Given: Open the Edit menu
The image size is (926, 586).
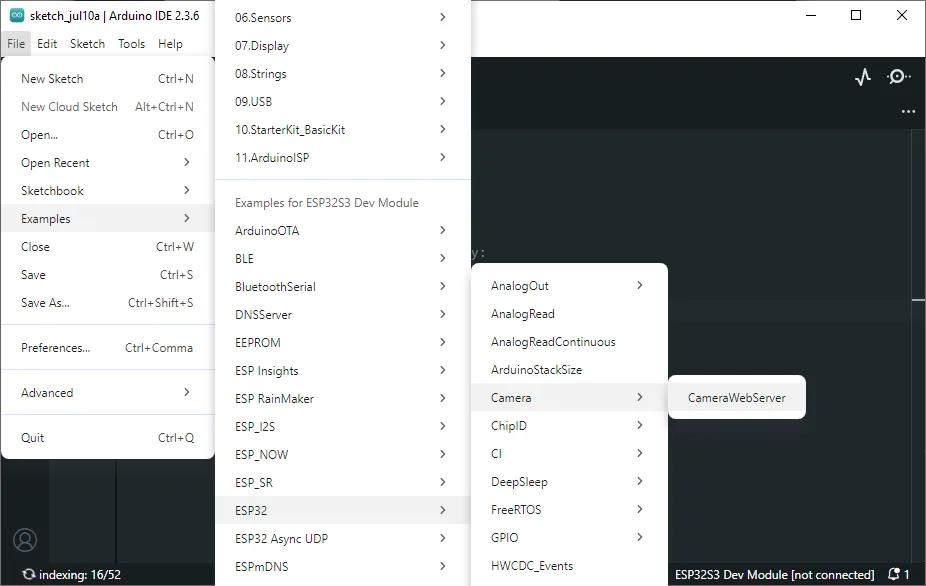Looking at the screenshot, I should pyautogui.click(x=47, y=44).
